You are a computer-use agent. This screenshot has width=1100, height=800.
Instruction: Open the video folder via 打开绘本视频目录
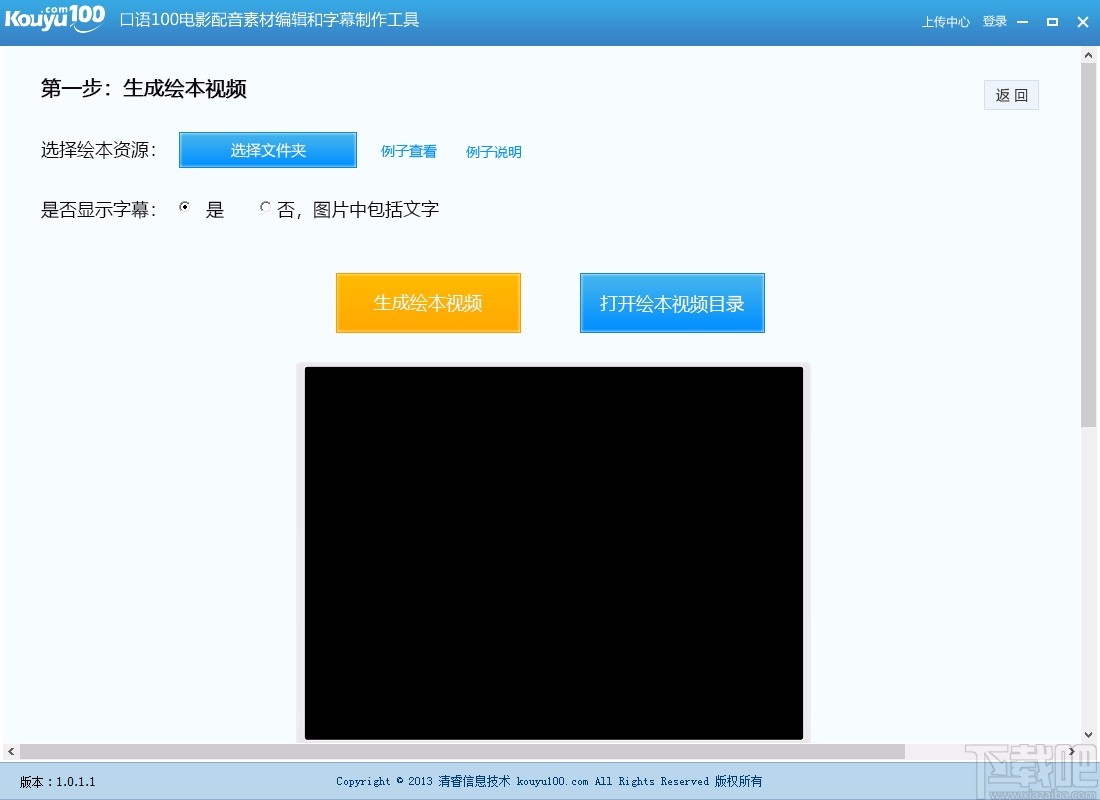(x=672, y=302)
